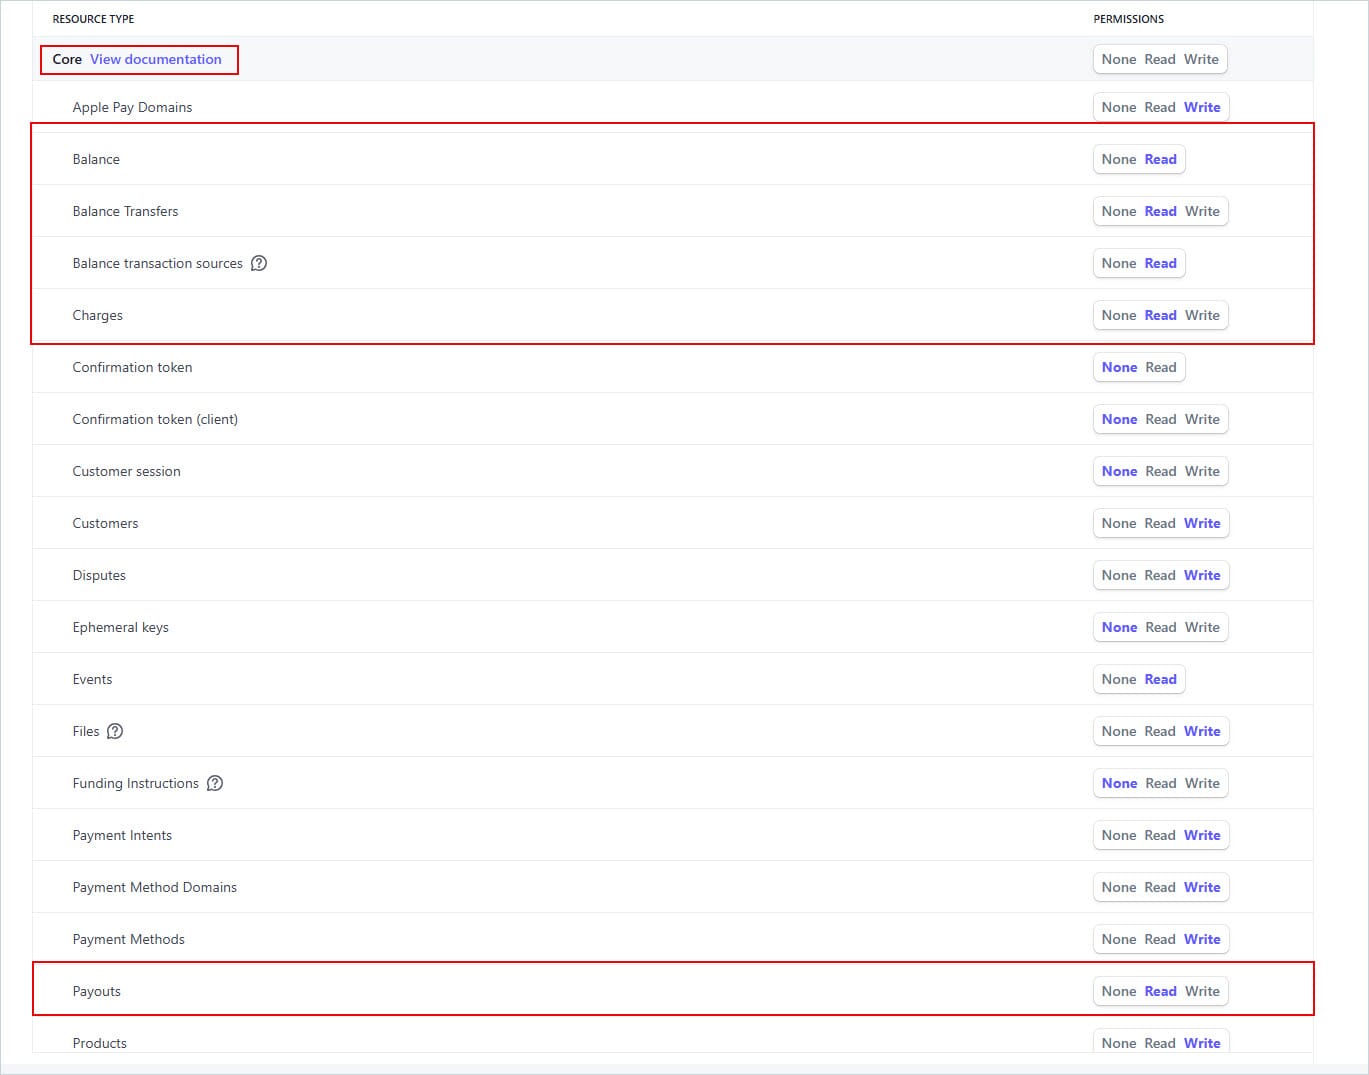Viewport: 1369px width, 1075px height.
Task: Set Apple Pay Domains permission to Read
Action: (1159, 107)
